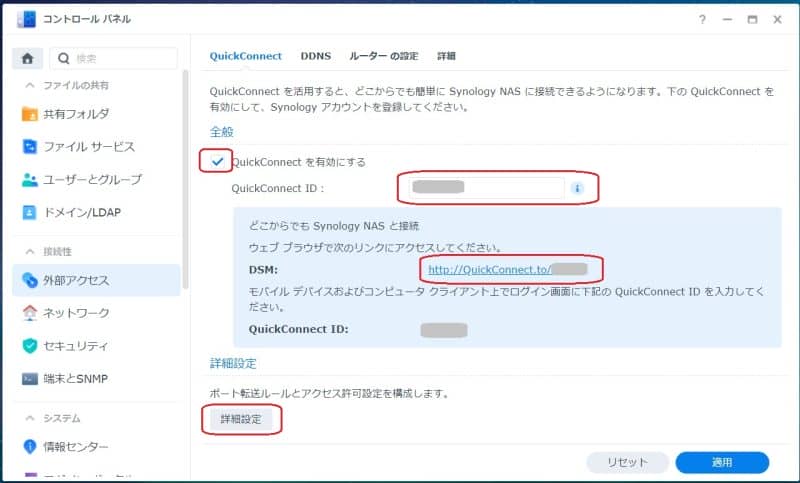This screenshot has height=483, width=800.
Task: Click the ユーザーとグループ icon
Action: [x=30, y=180]
